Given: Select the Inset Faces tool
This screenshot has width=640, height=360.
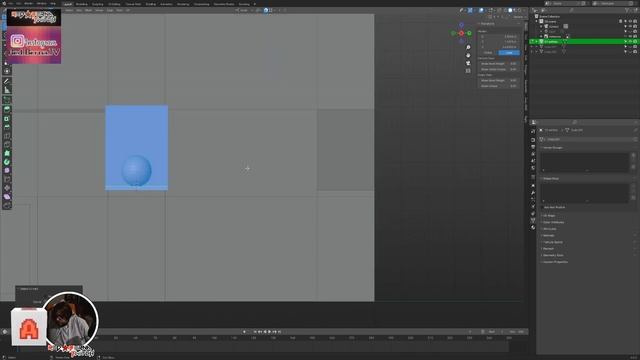Looking at the screenshot, I should point(7,119).
